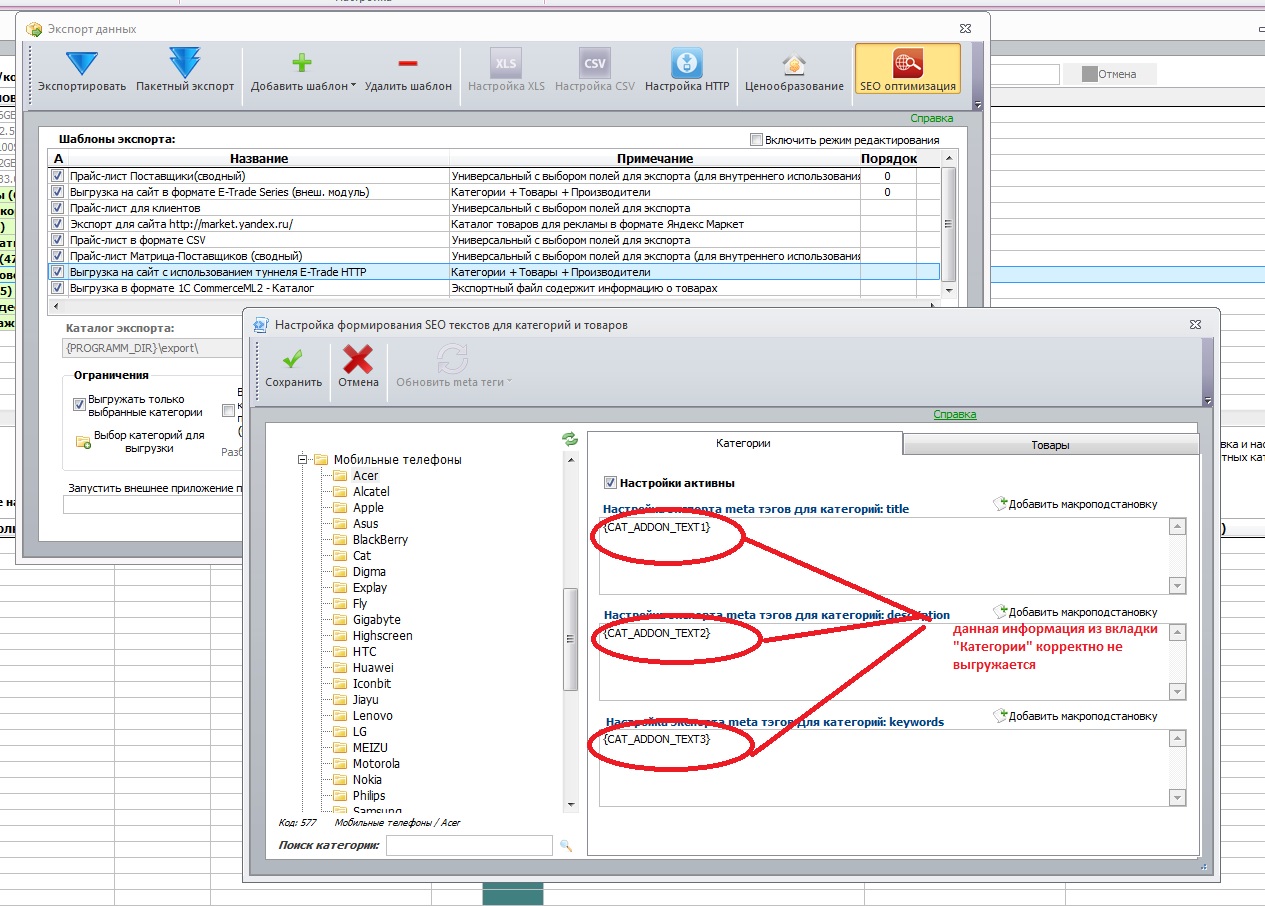Collapse Мобильные телефоны tree node
This screenshot has height=906, width=1265.
tap(301, 460)
